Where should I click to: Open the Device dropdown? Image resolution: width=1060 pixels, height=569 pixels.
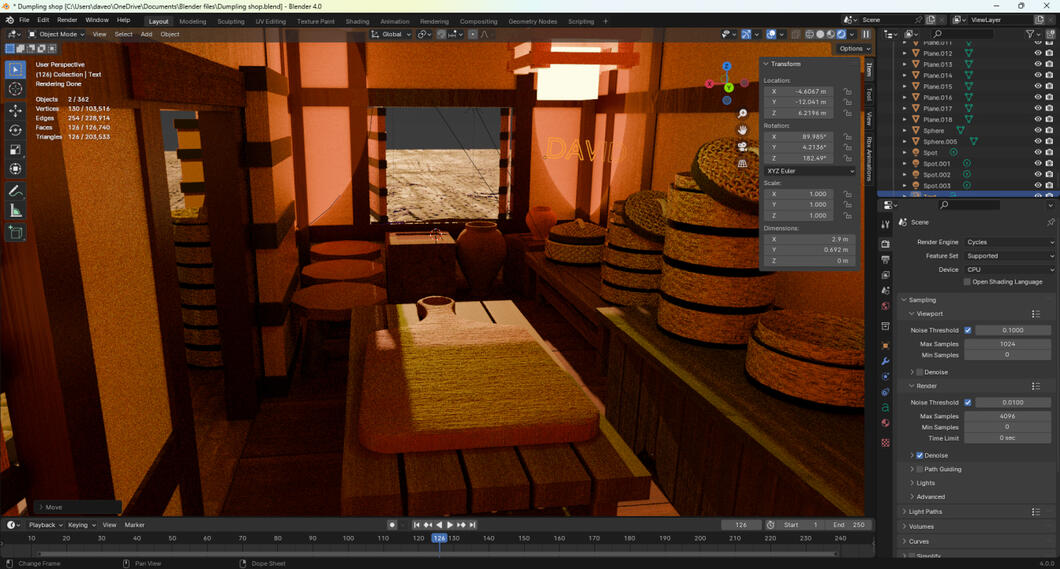pos(1009,270)
